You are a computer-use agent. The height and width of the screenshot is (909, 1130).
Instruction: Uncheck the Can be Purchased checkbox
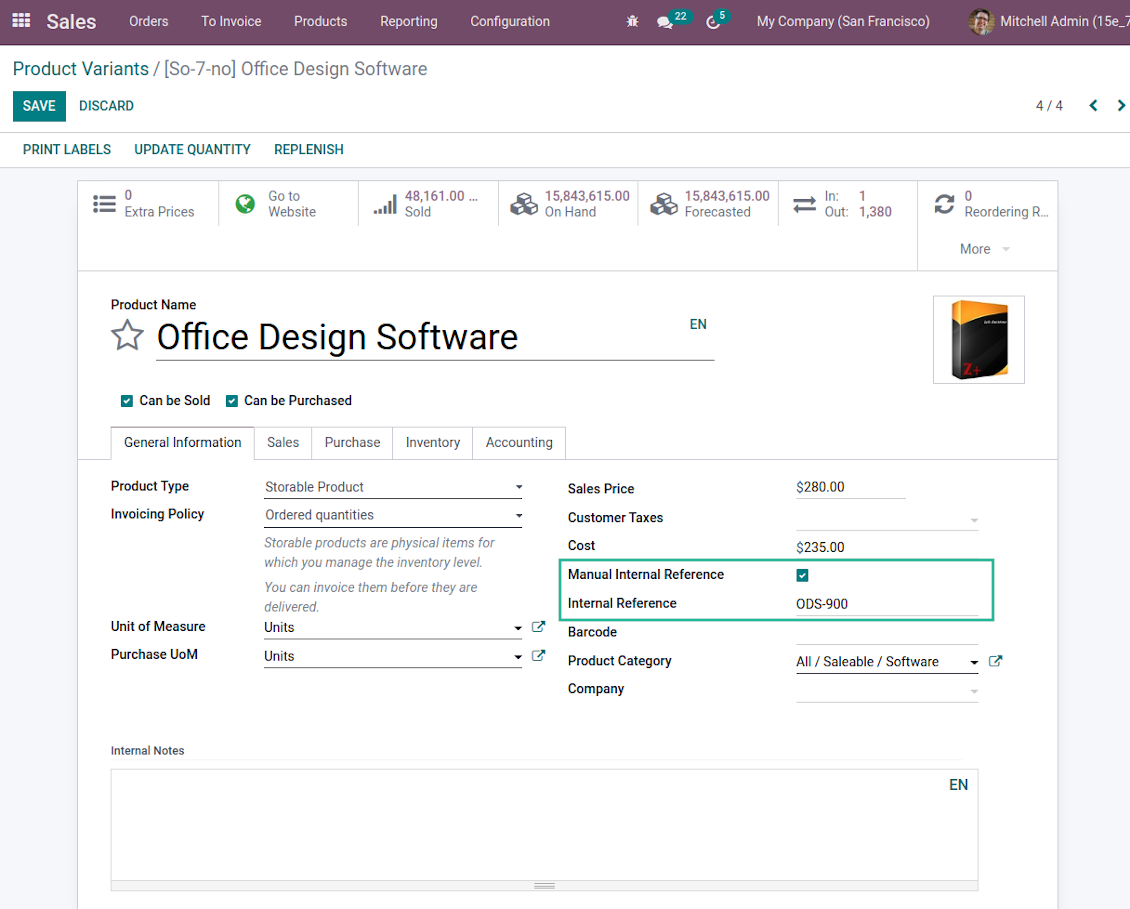pos(232,401)
